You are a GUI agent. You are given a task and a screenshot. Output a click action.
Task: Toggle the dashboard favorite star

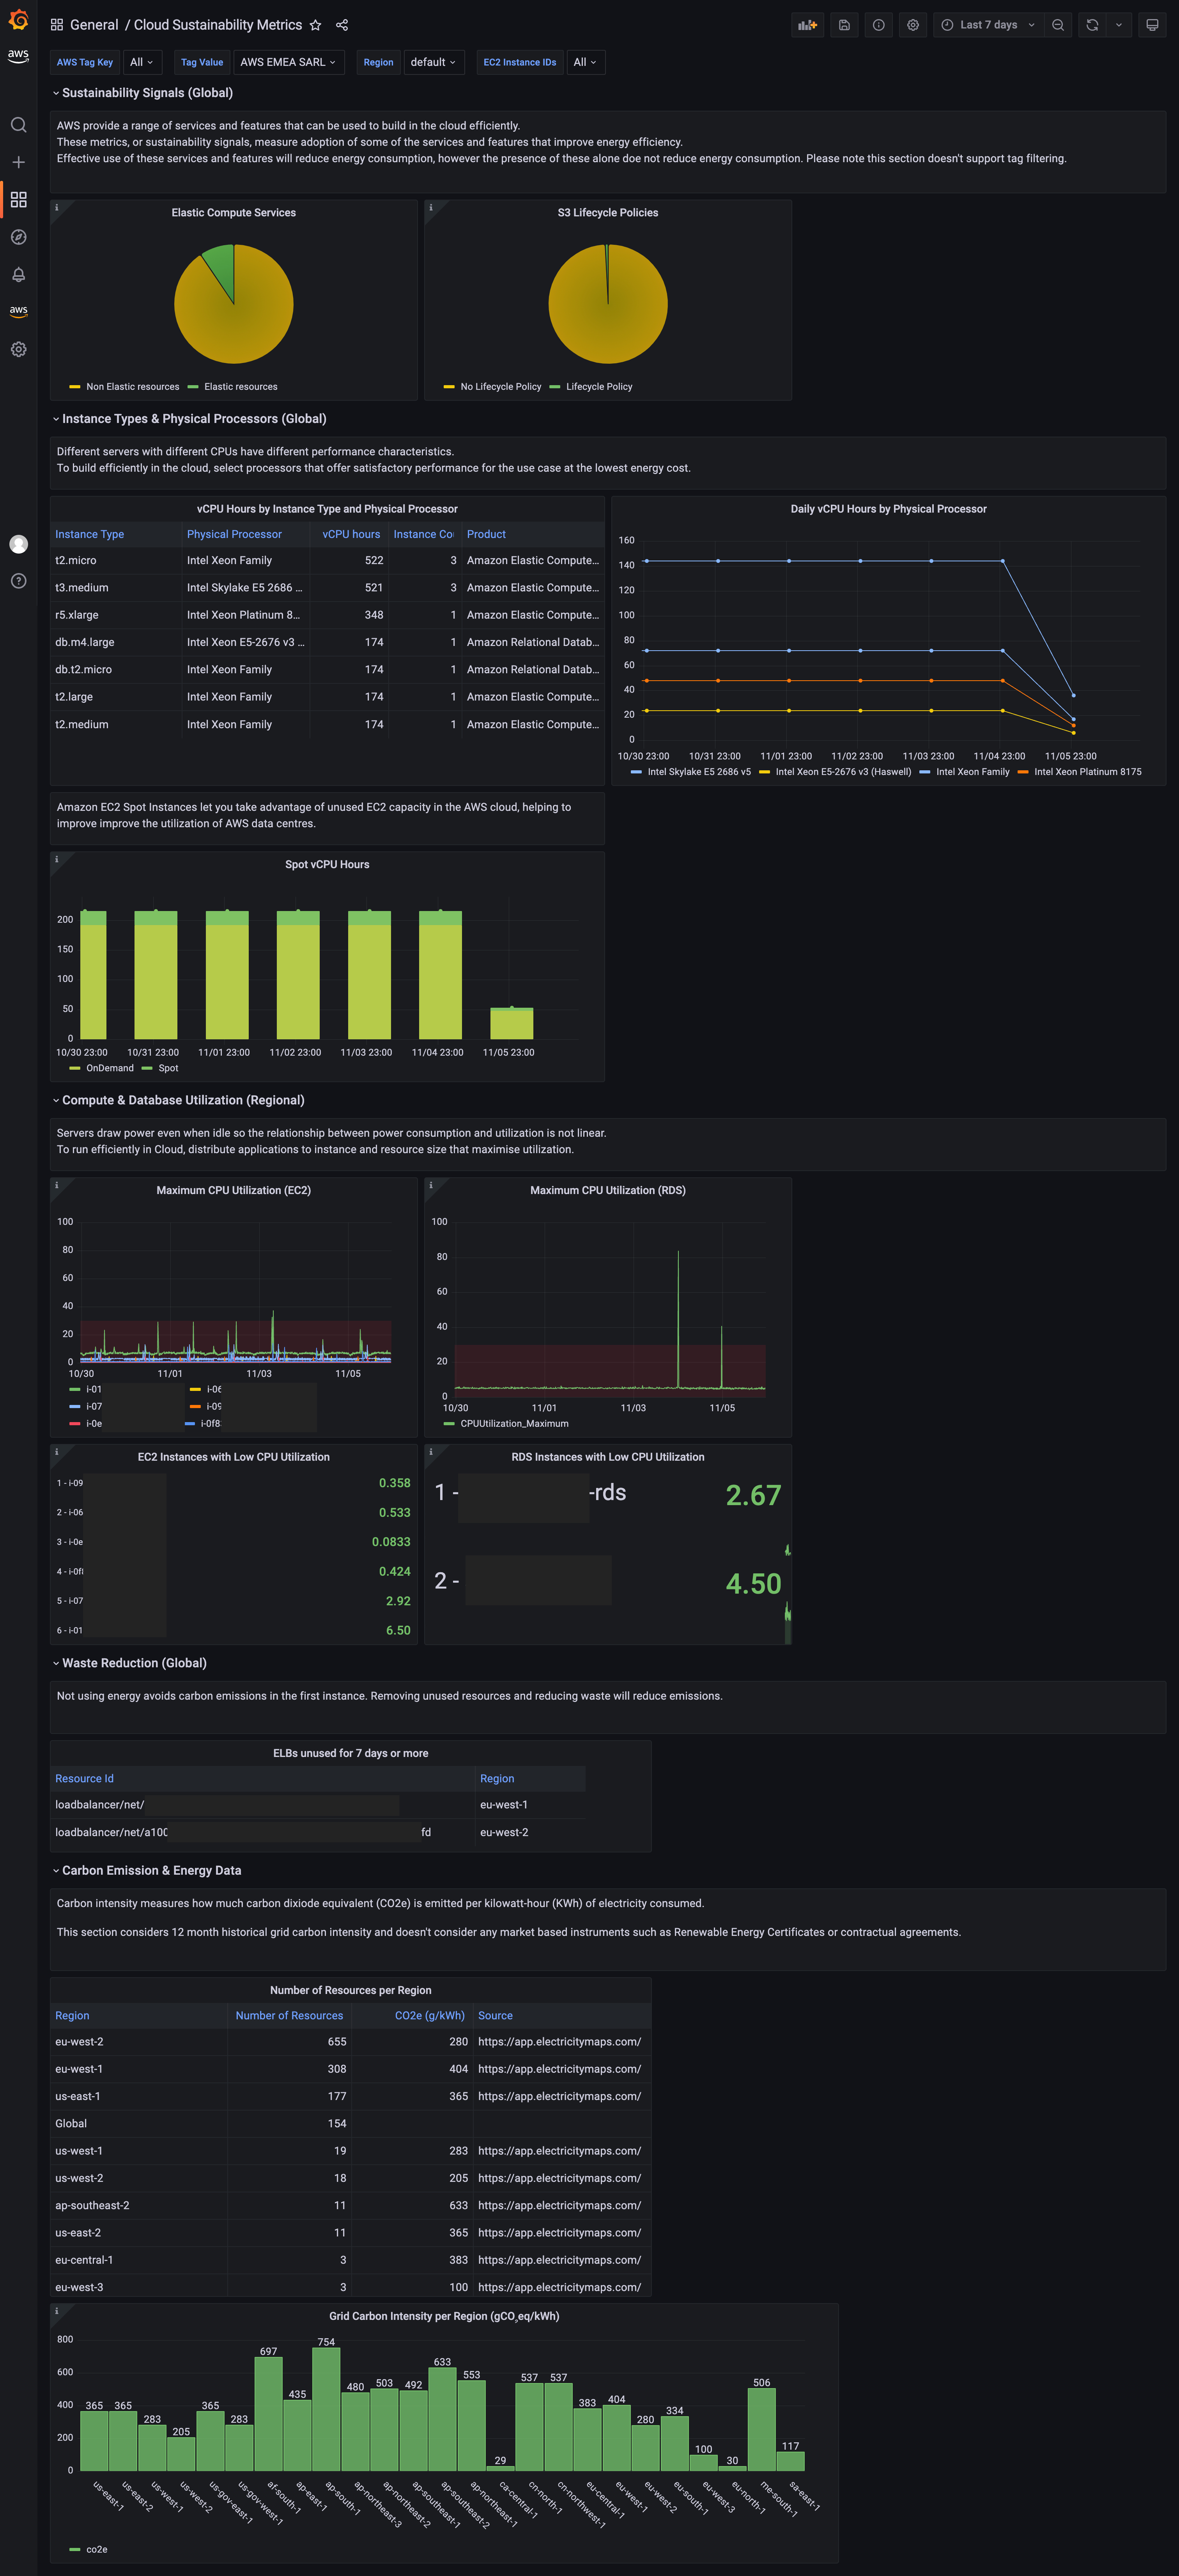(x=315, y=24)
